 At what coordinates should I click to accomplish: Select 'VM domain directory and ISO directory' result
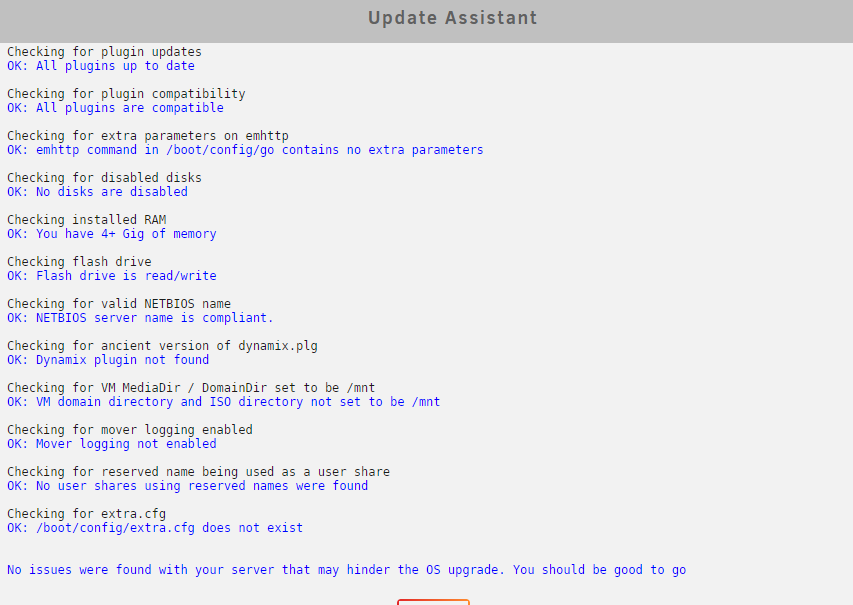tap(224, 402)
